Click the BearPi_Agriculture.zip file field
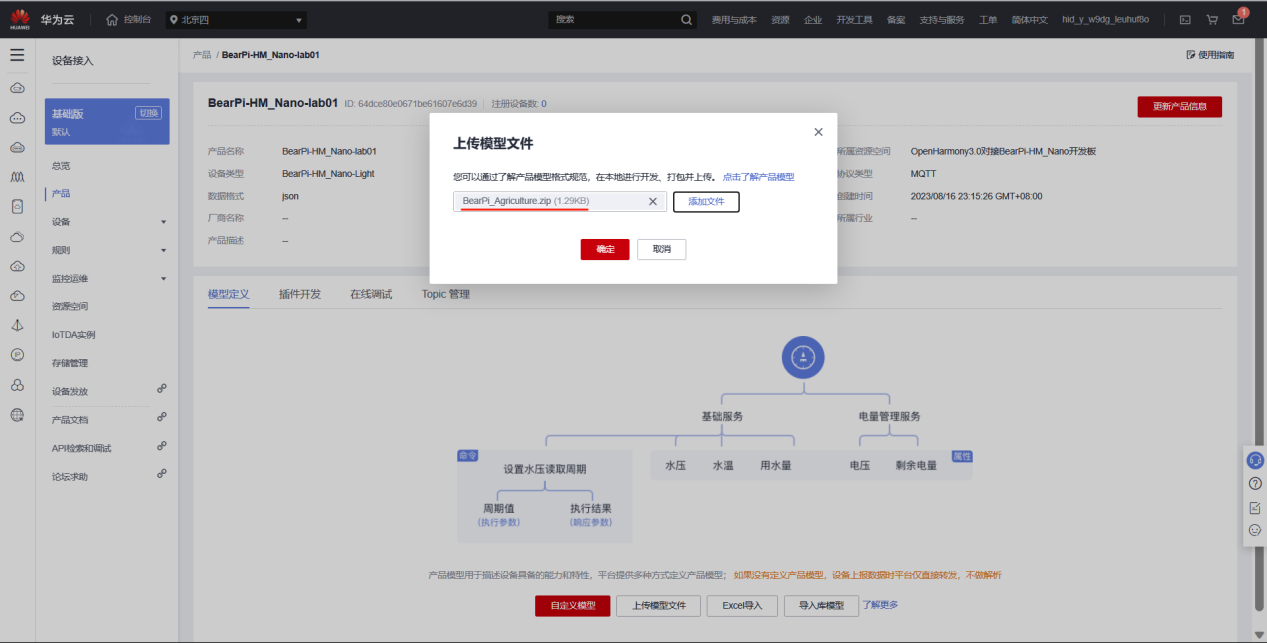The image size is (1267, 643). (x=559, y=201)
